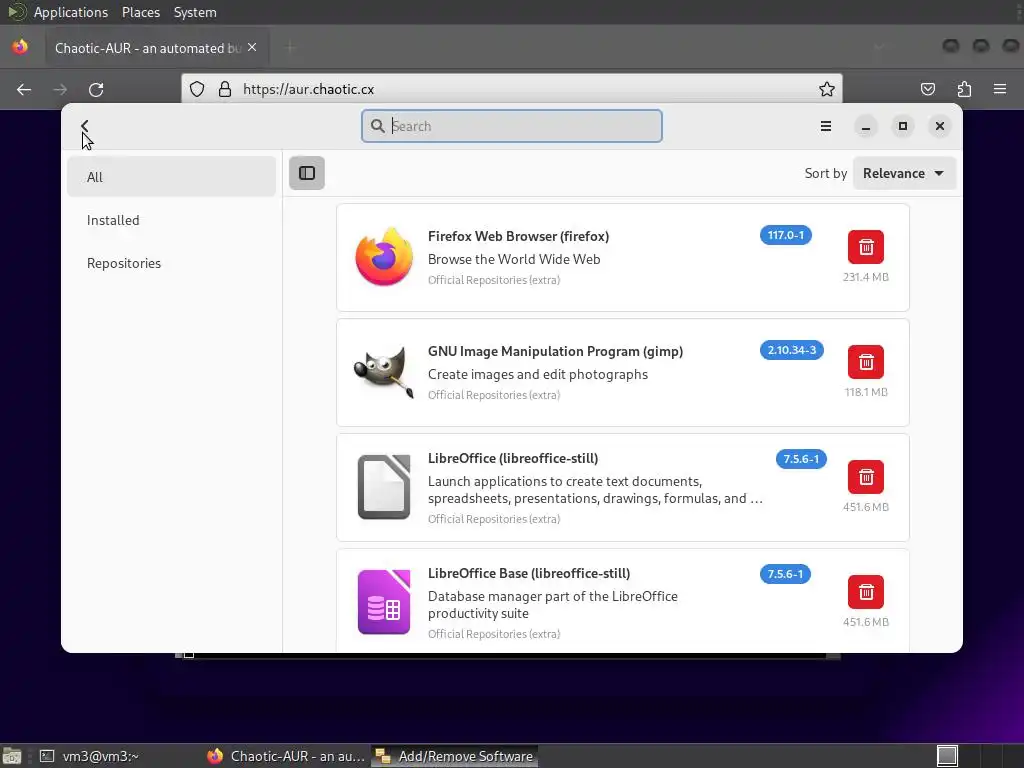Open the Applications menu in top panel
1024x768 pixels.
(x=71, y=12)
